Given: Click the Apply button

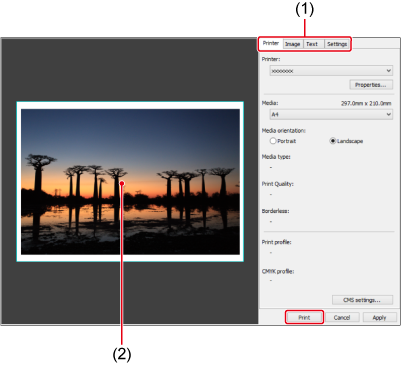Looking at the screenshot, I should (379, 317).
